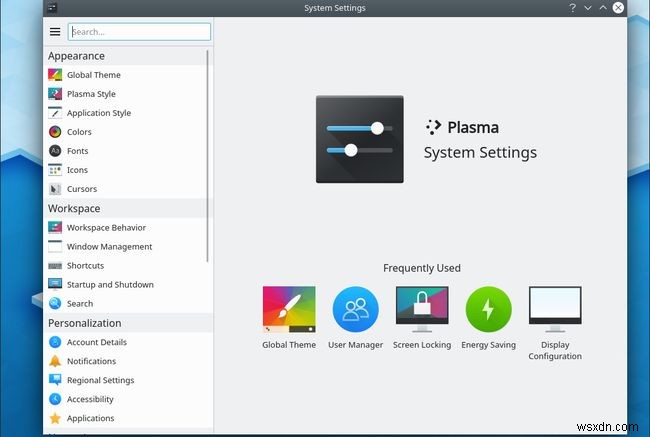The image size is (650, 437).
Task: Open User Manager from Frequently Used
Action: click(x=355, y=318)
